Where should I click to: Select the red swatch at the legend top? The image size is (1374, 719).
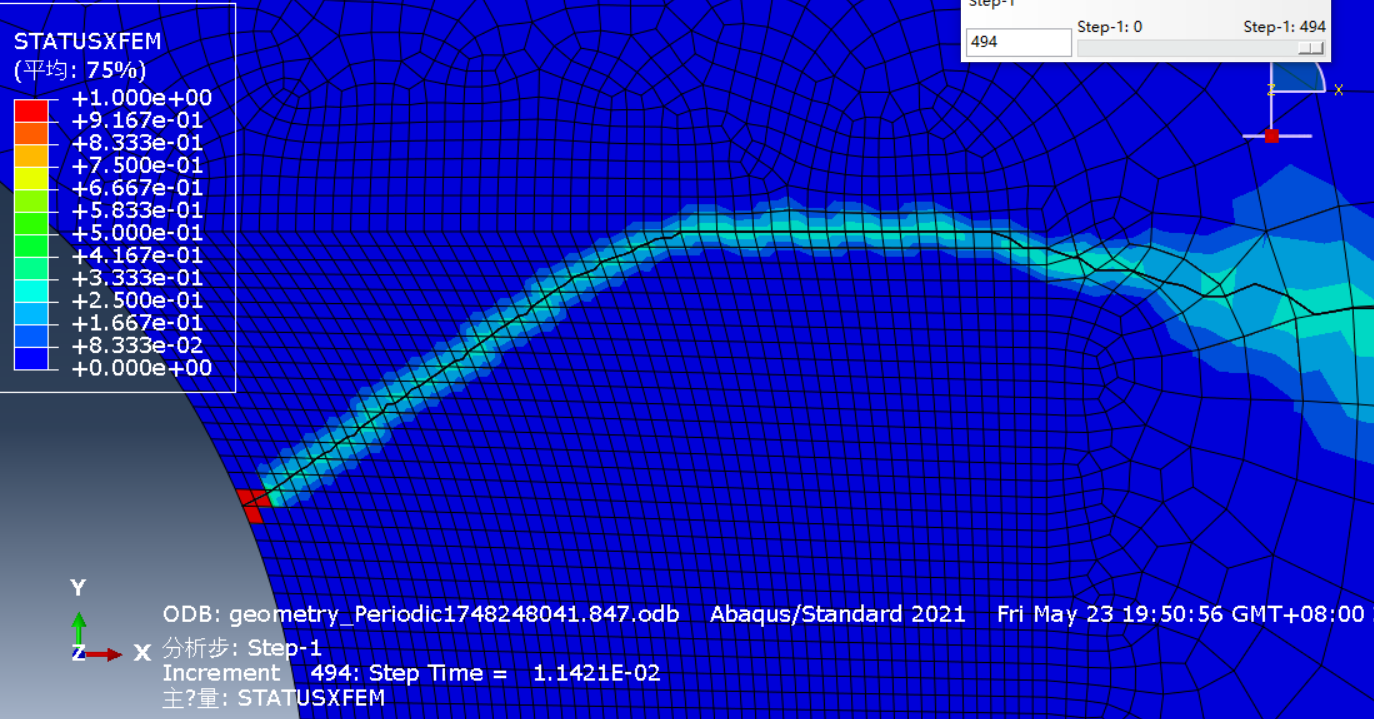(x=31, y=109)
